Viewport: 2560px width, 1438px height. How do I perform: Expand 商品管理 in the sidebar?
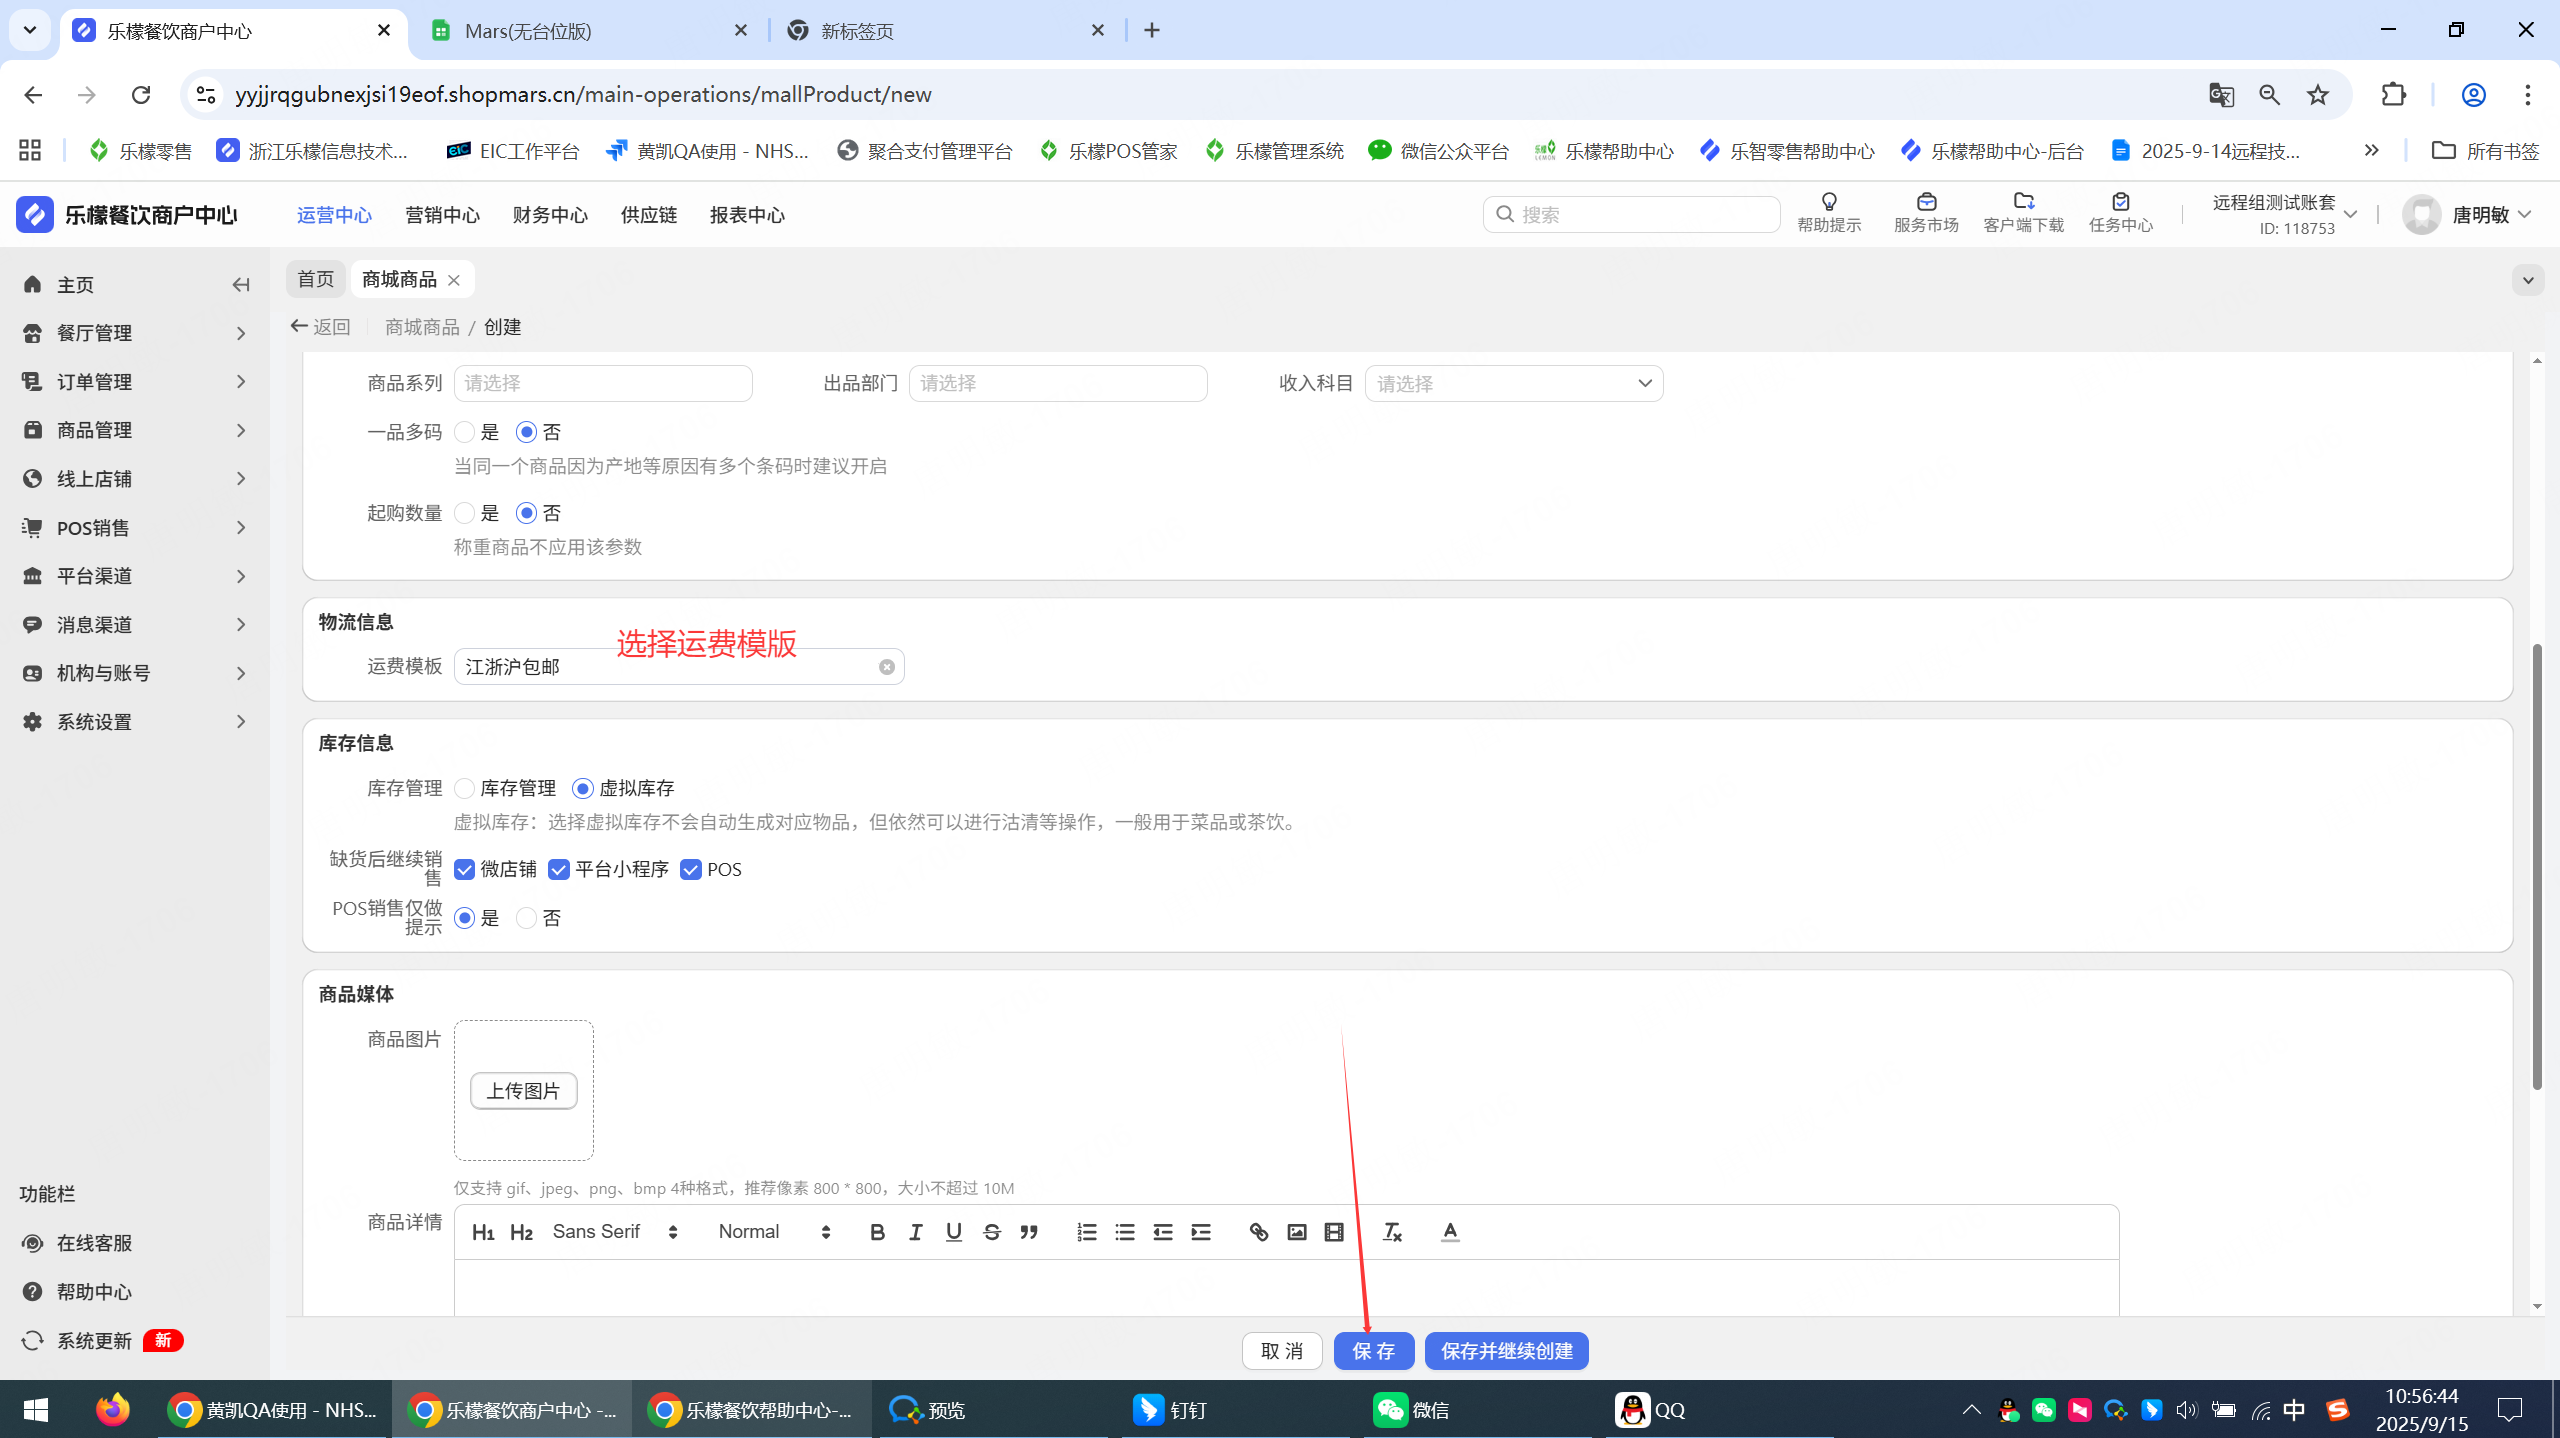click(x=135, y=430)
